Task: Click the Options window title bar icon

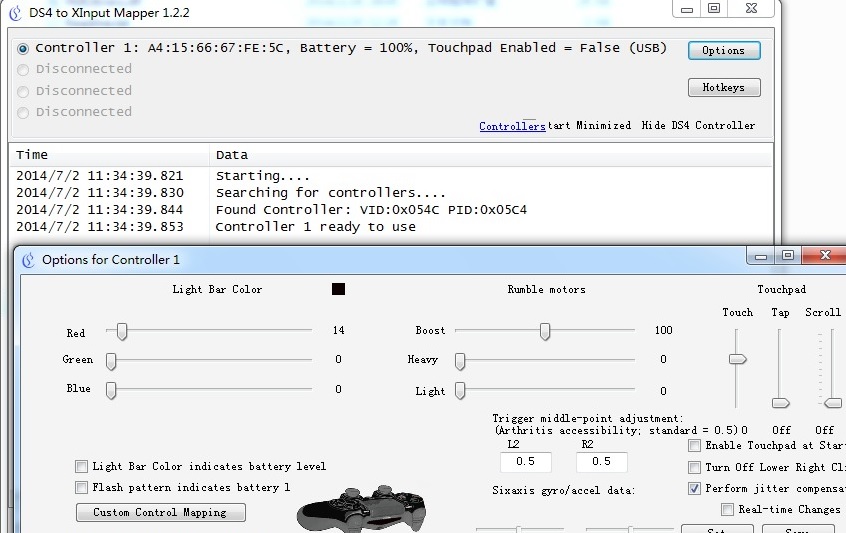Action: [27, 260]
